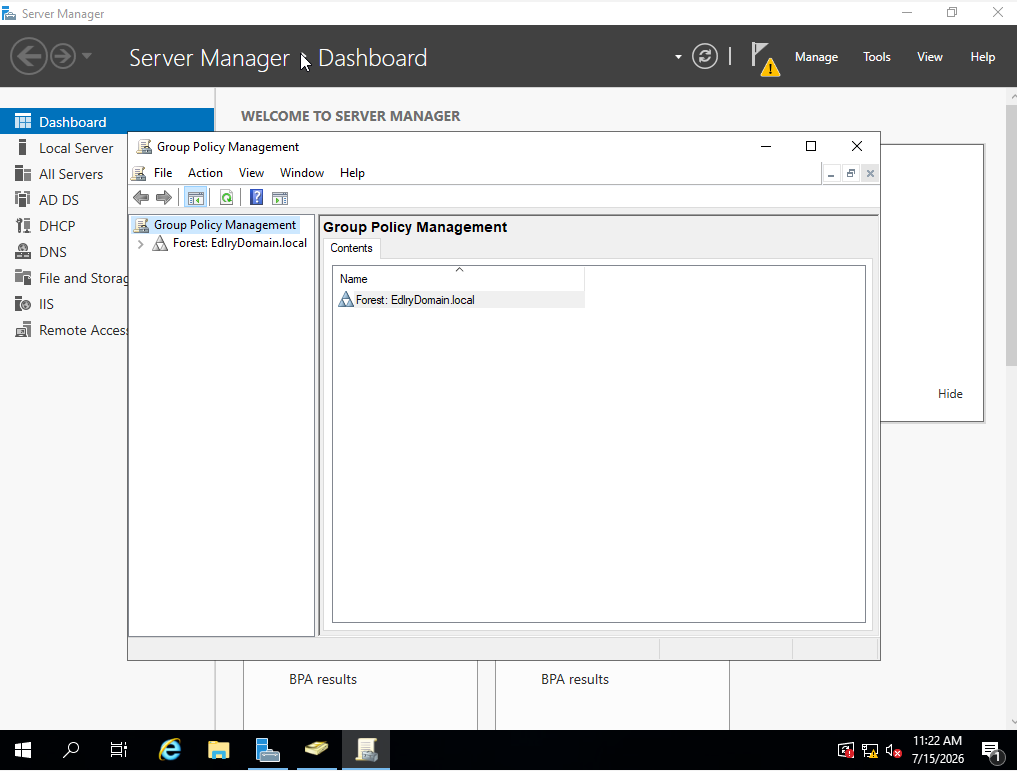
Task: Open File Explorer from taskbar
Action: click(219, 750)
